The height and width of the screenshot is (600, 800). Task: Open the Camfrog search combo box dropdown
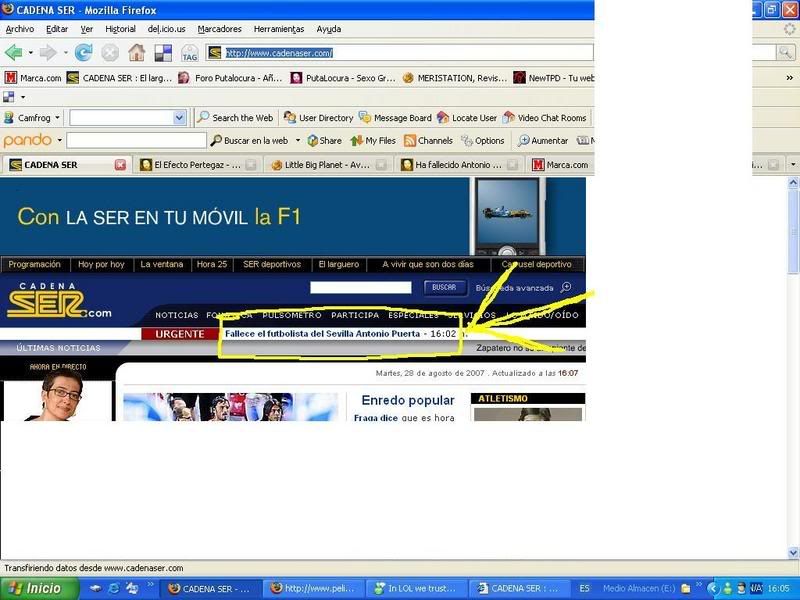pos(179,118)
